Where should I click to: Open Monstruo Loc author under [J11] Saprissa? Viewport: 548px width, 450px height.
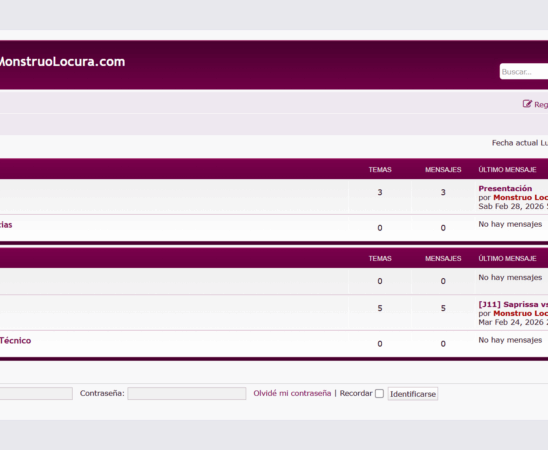[520, 313]
